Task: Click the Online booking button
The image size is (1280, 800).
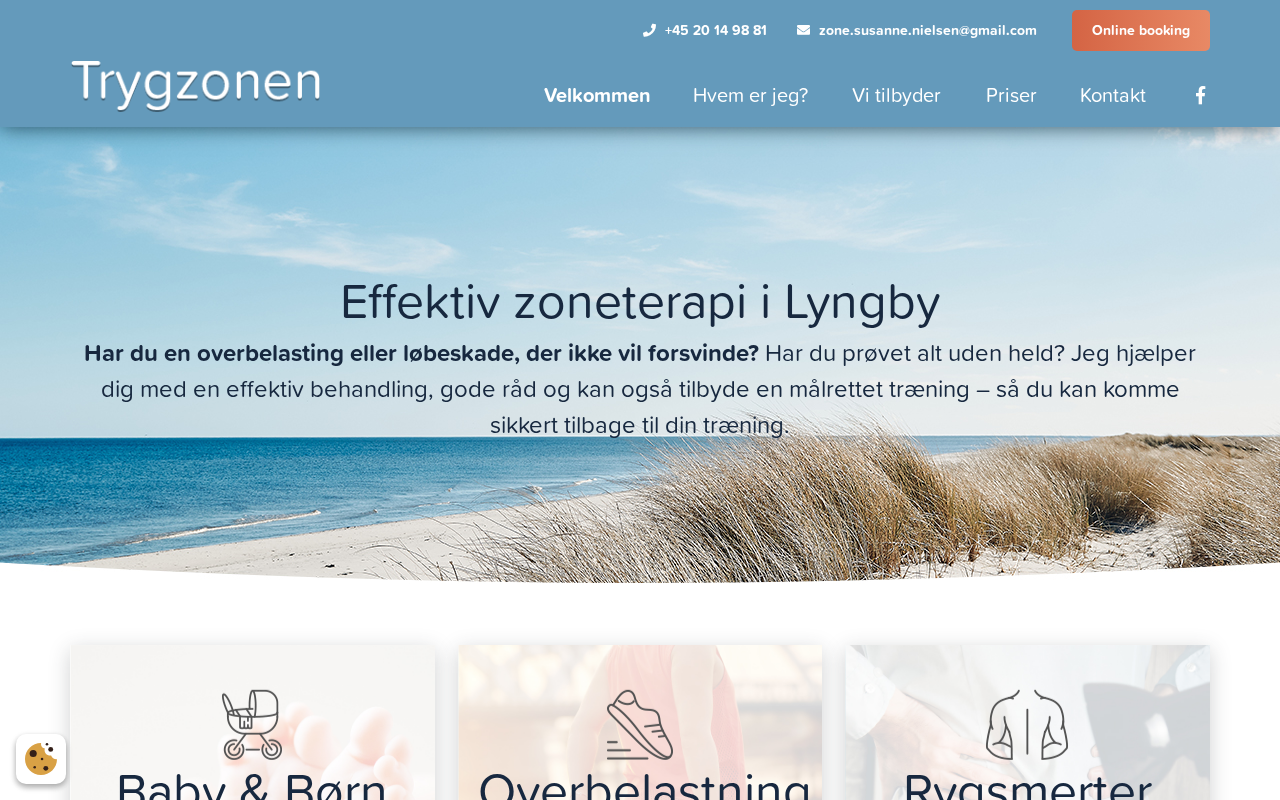Action: [1141, 30]
